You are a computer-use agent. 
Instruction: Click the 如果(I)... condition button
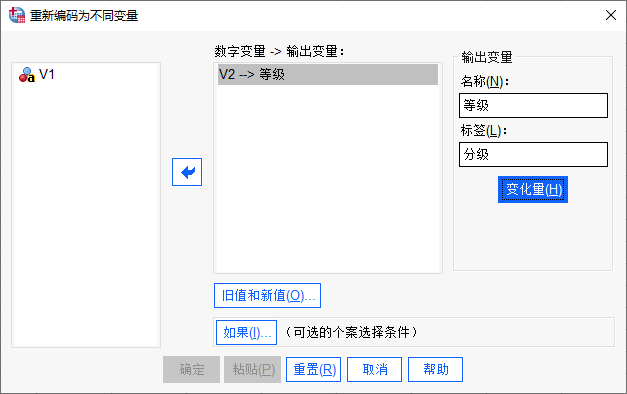point(246,332)
